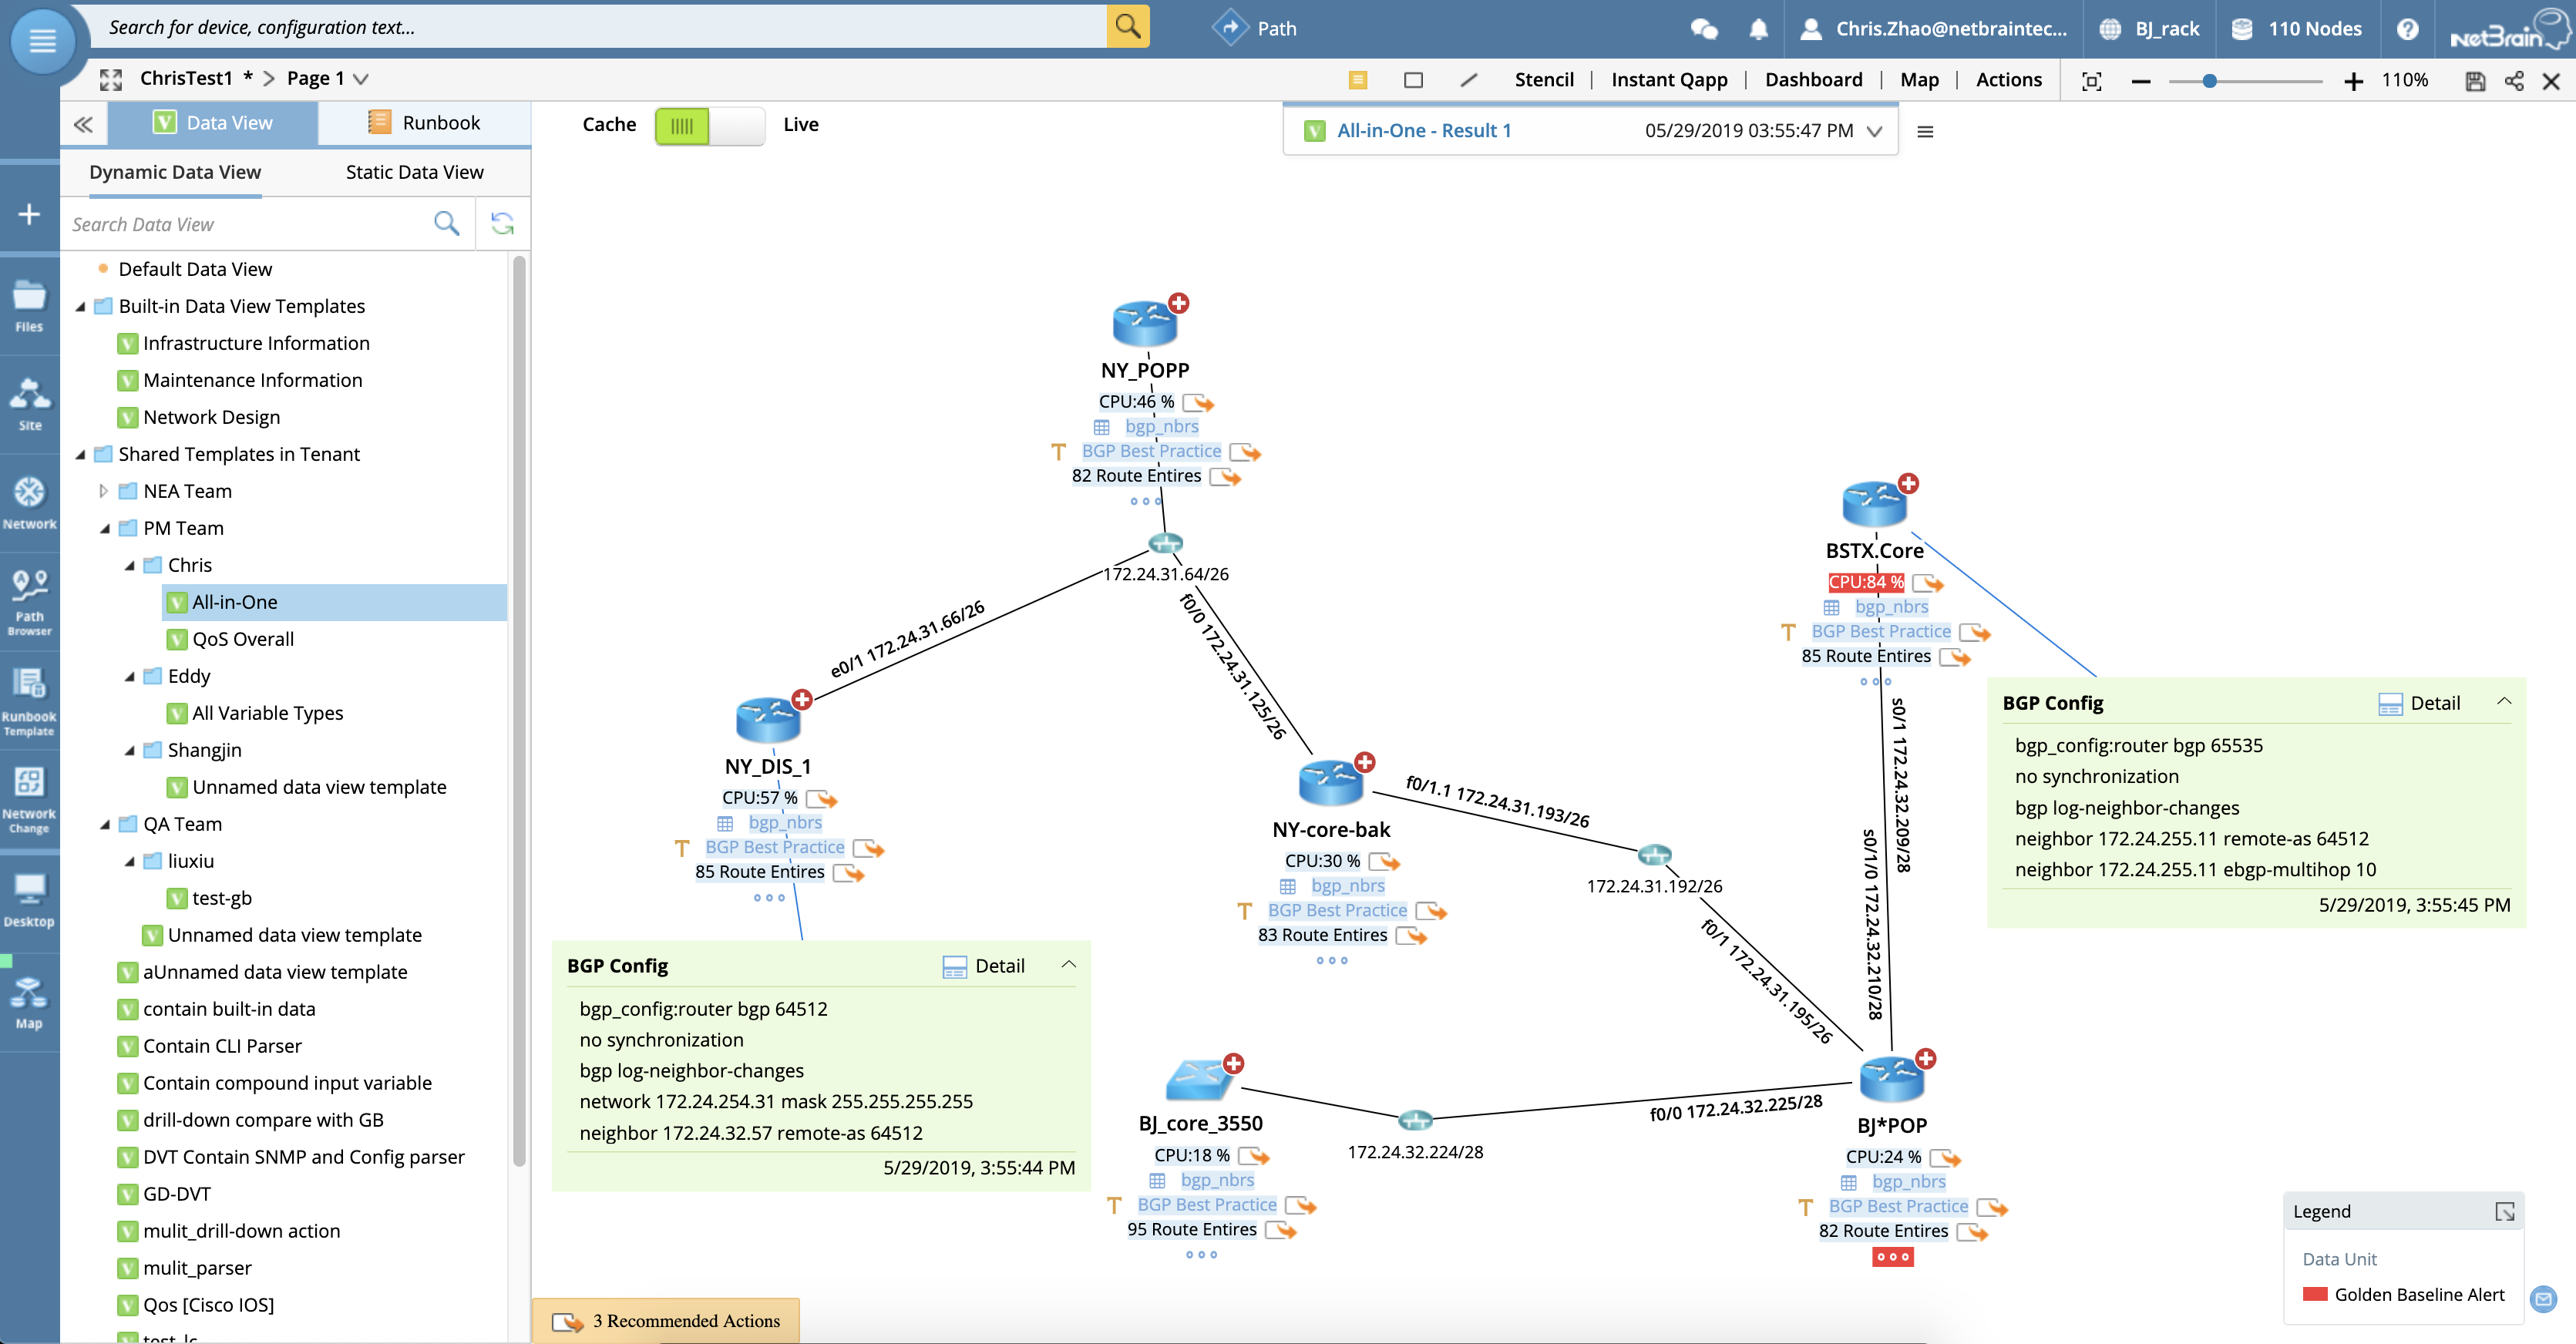This screenshot has width=2576, height=1344.
Task: Open Detail in NY_DIS_1 BGP Config
Action: click(x=983, y=966)
